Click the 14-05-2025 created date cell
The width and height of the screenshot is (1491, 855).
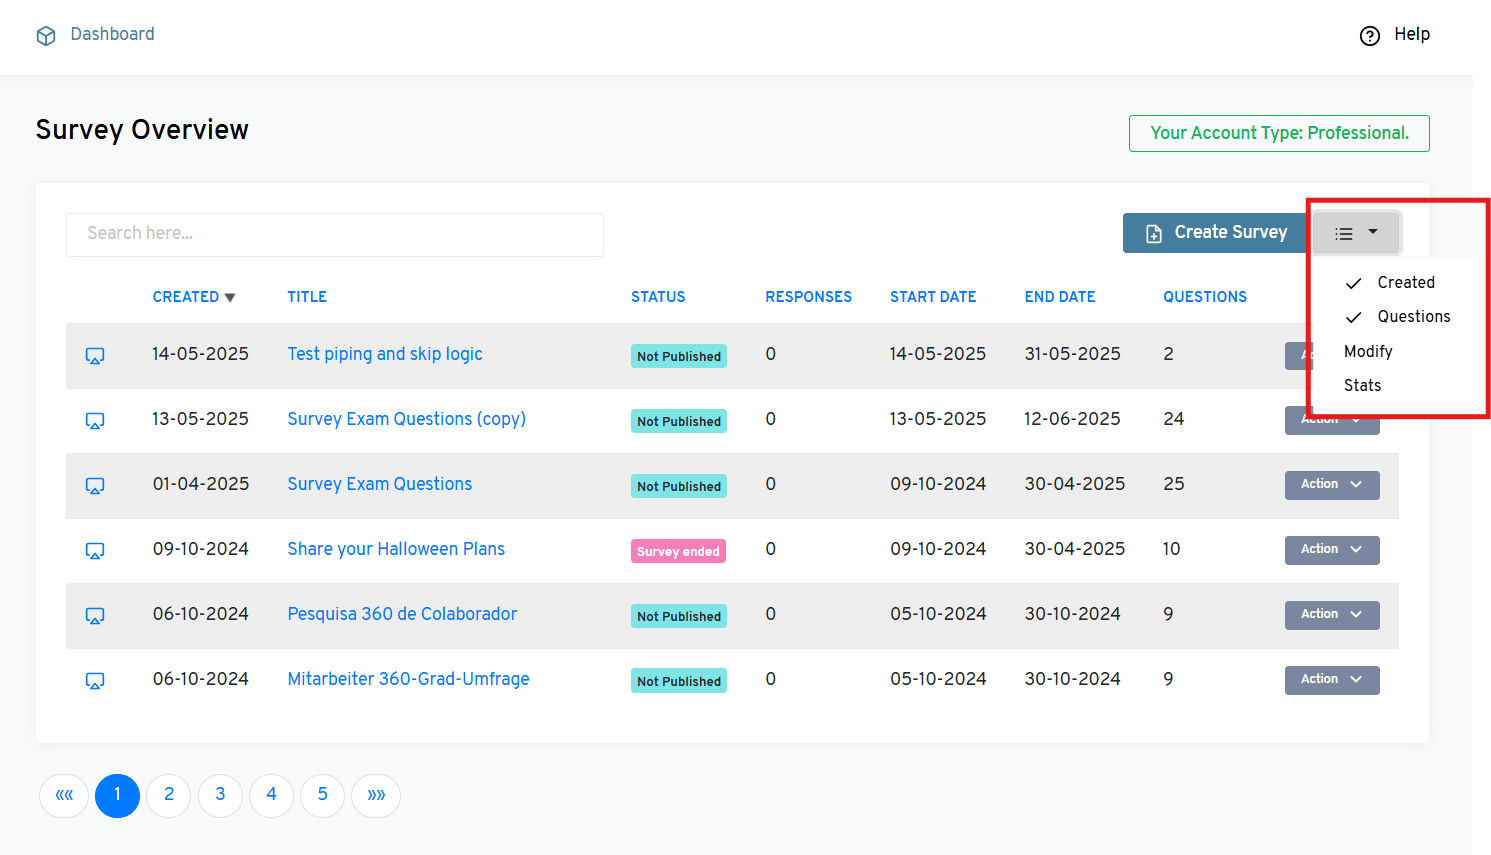(200, 354)
